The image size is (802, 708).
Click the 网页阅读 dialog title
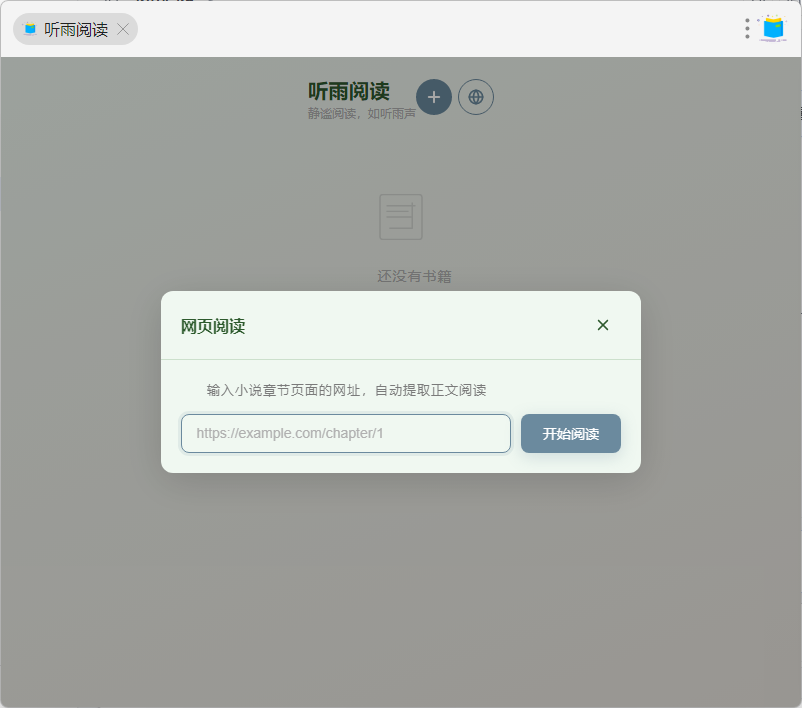click(x=213, y=326)
